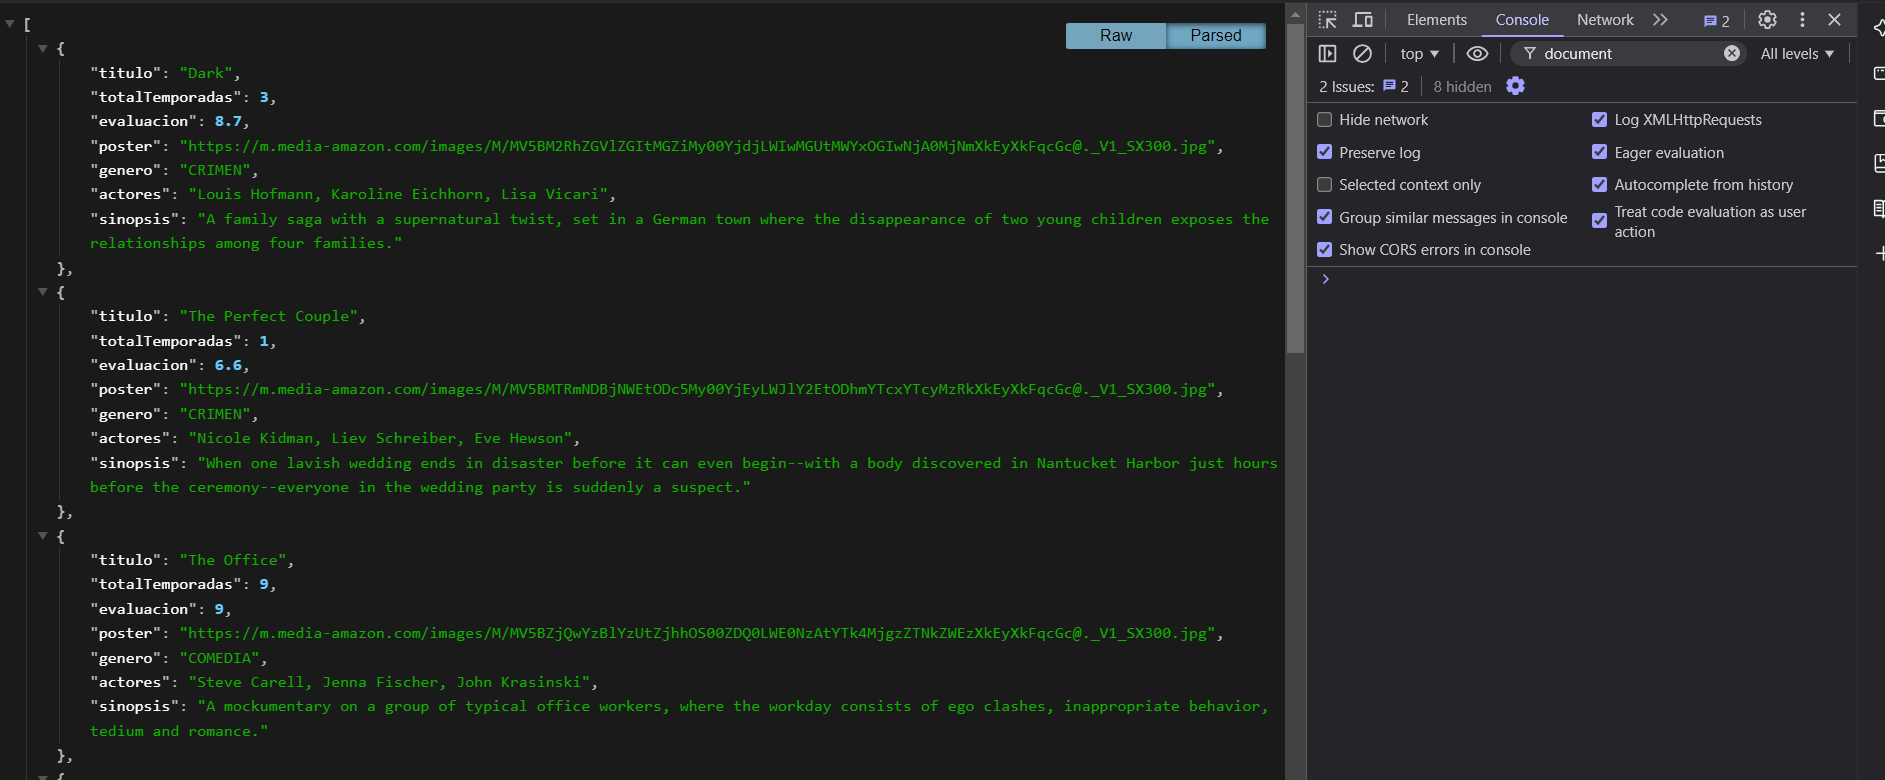Click The Office sinopsis mockumentary text
This screenshot has width=1885, height=780.
pos(680,718)
